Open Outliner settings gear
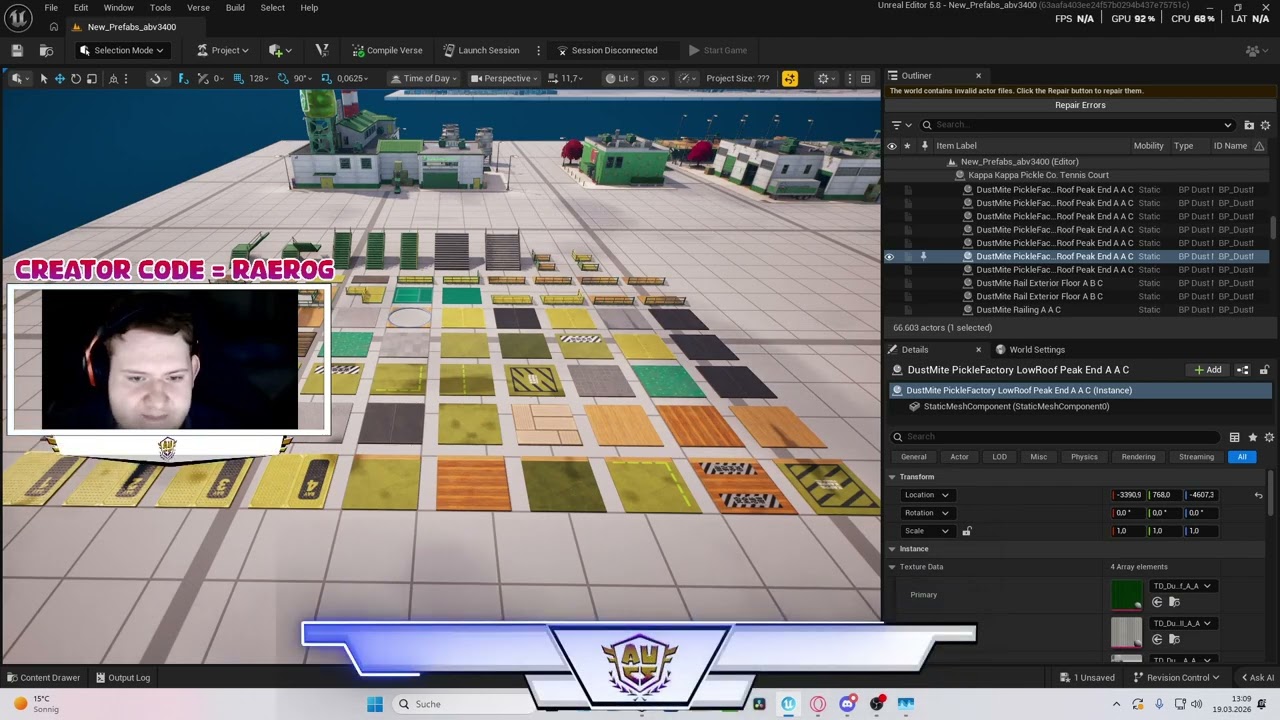Viewport: 1280px width, 720px height. 1266,125
